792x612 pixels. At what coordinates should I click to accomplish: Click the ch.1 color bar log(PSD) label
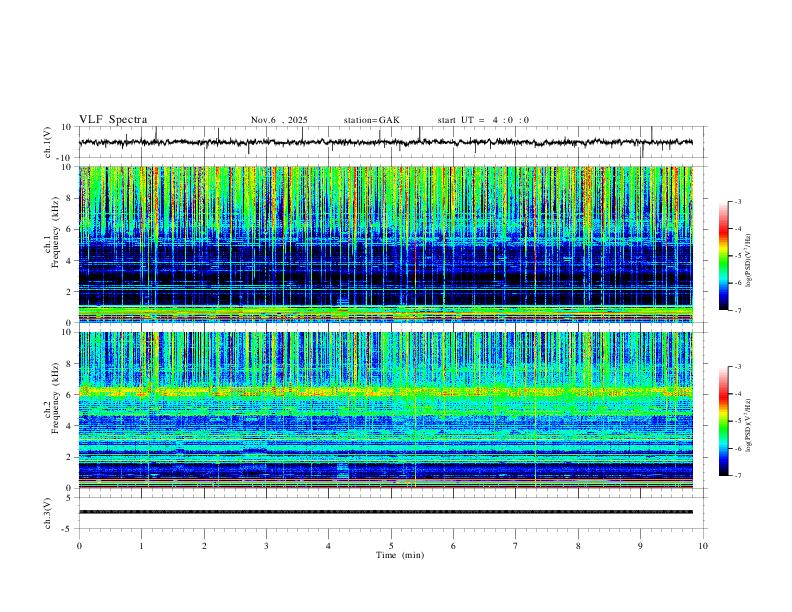[749, 261]
